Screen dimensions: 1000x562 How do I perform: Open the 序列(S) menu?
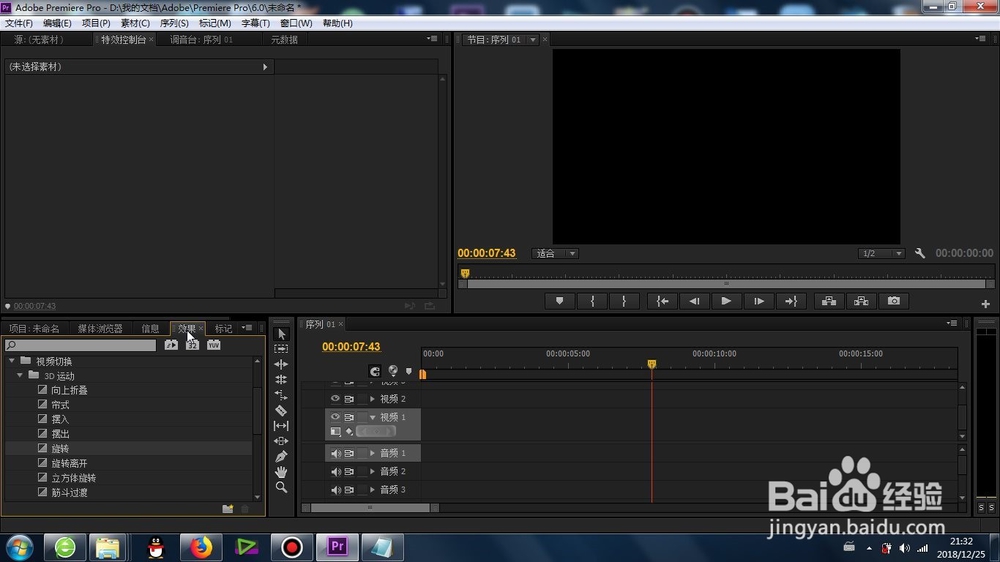(x=174, y=23)
